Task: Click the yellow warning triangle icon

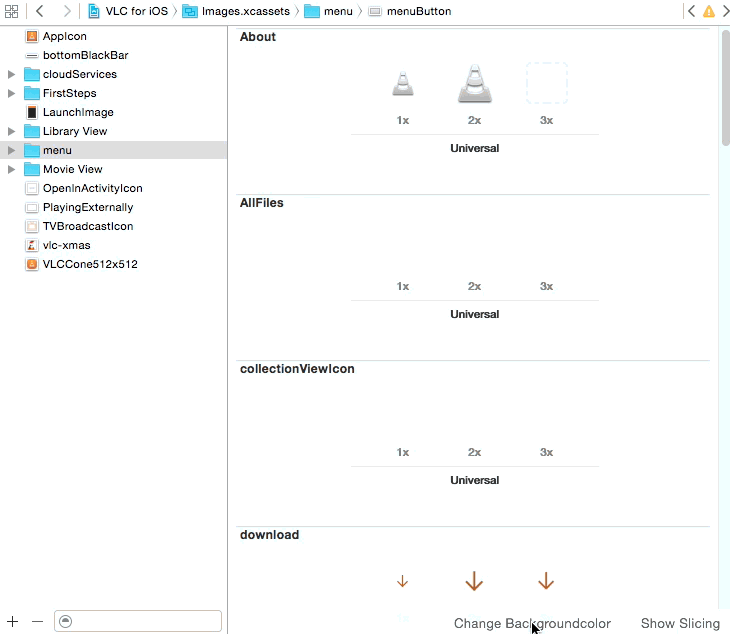Action: [x=709, y=11]
